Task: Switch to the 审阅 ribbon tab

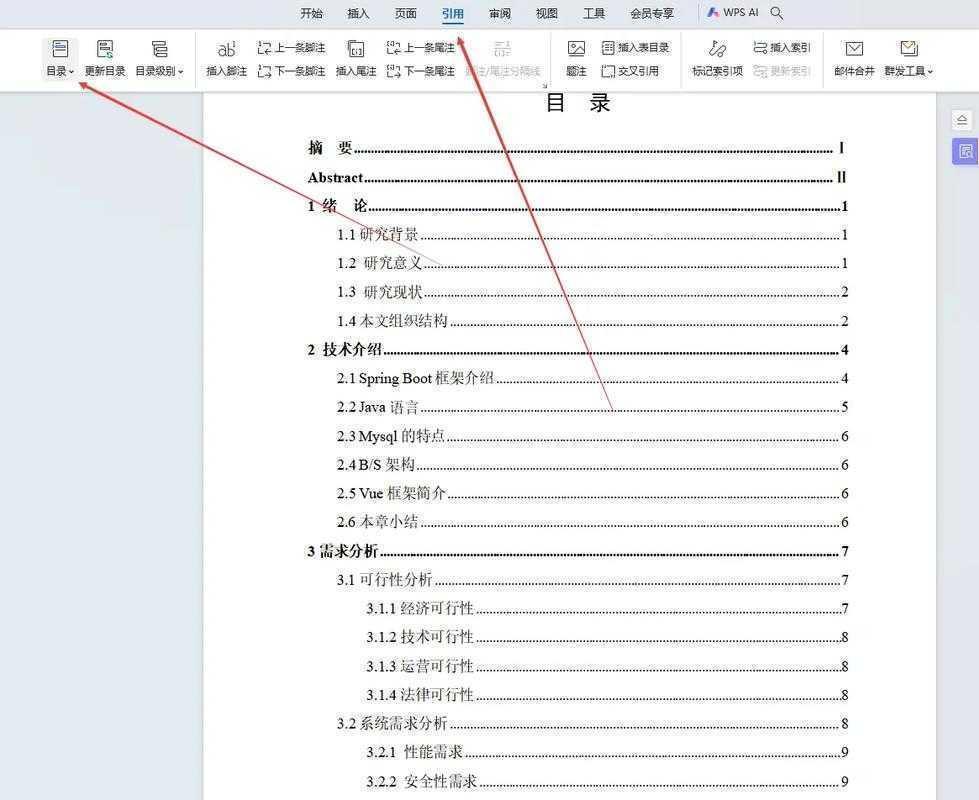Action: tap(499, 13)
